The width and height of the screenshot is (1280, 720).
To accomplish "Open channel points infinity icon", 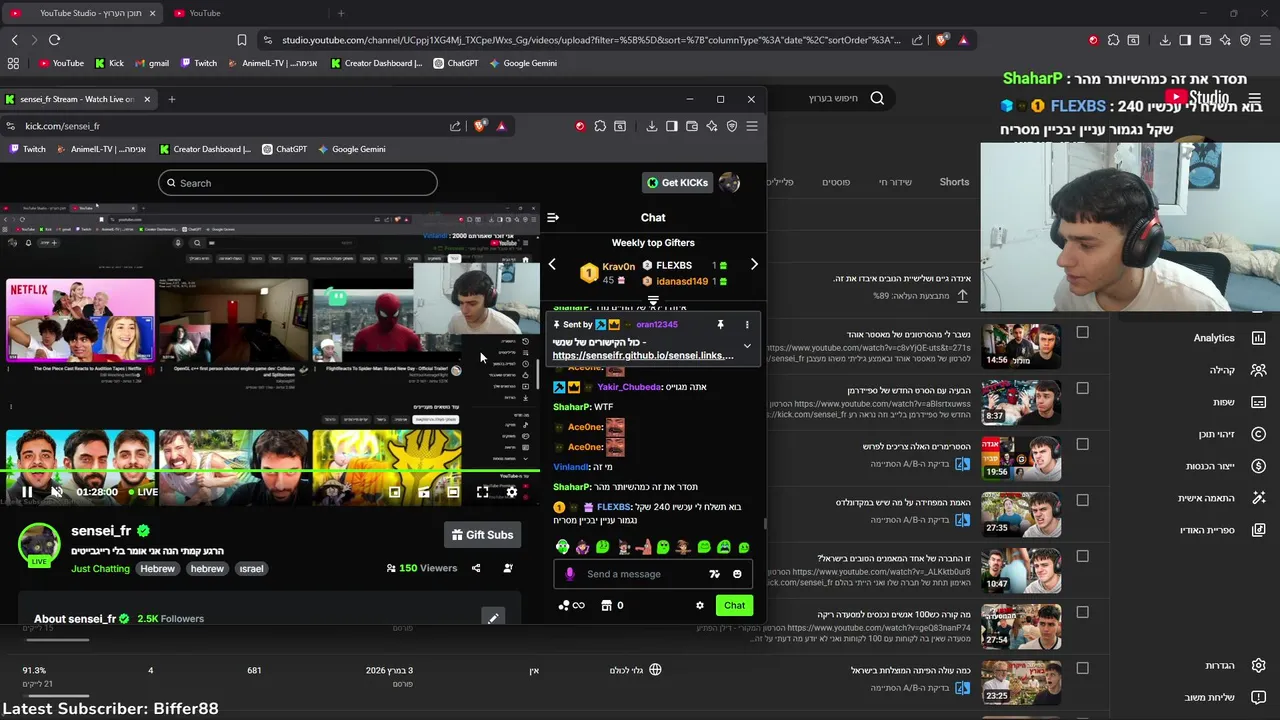I will pos(571,605).
